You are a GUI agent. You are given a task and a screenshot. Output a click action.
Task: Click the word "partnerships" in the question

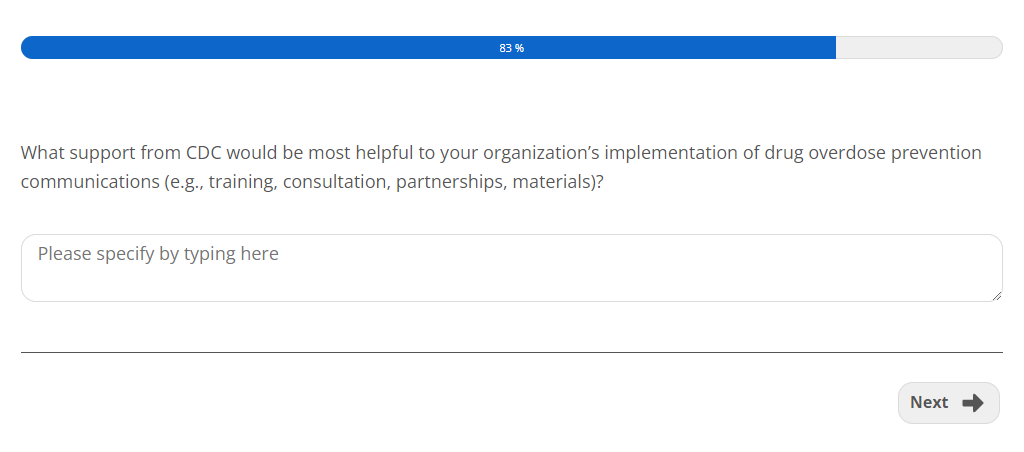(449, 184)
